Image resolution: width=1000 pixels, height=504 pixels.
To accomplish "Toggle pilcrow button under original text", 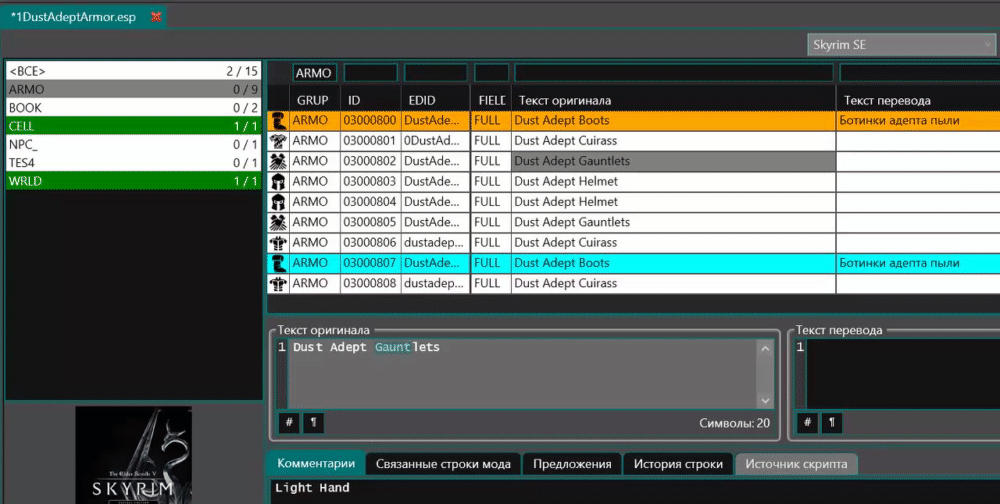I will pos(313,422).
